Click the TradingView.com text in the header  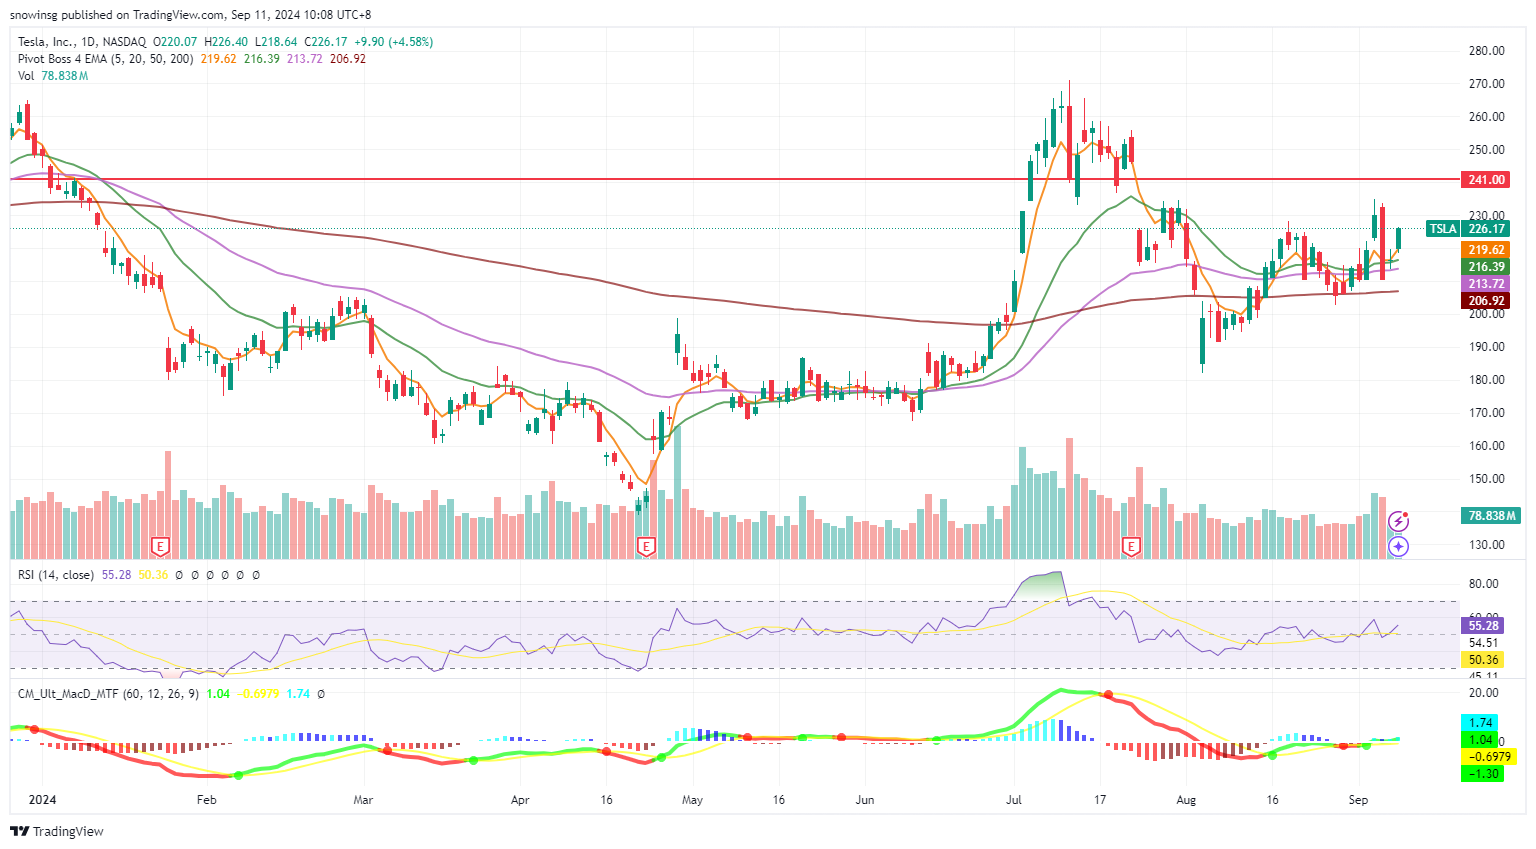coord(178,15)
